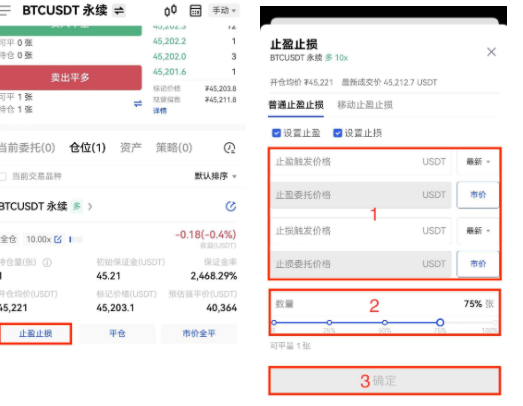
Task: Click the share icon on position card
Action: tap(231, 207)
